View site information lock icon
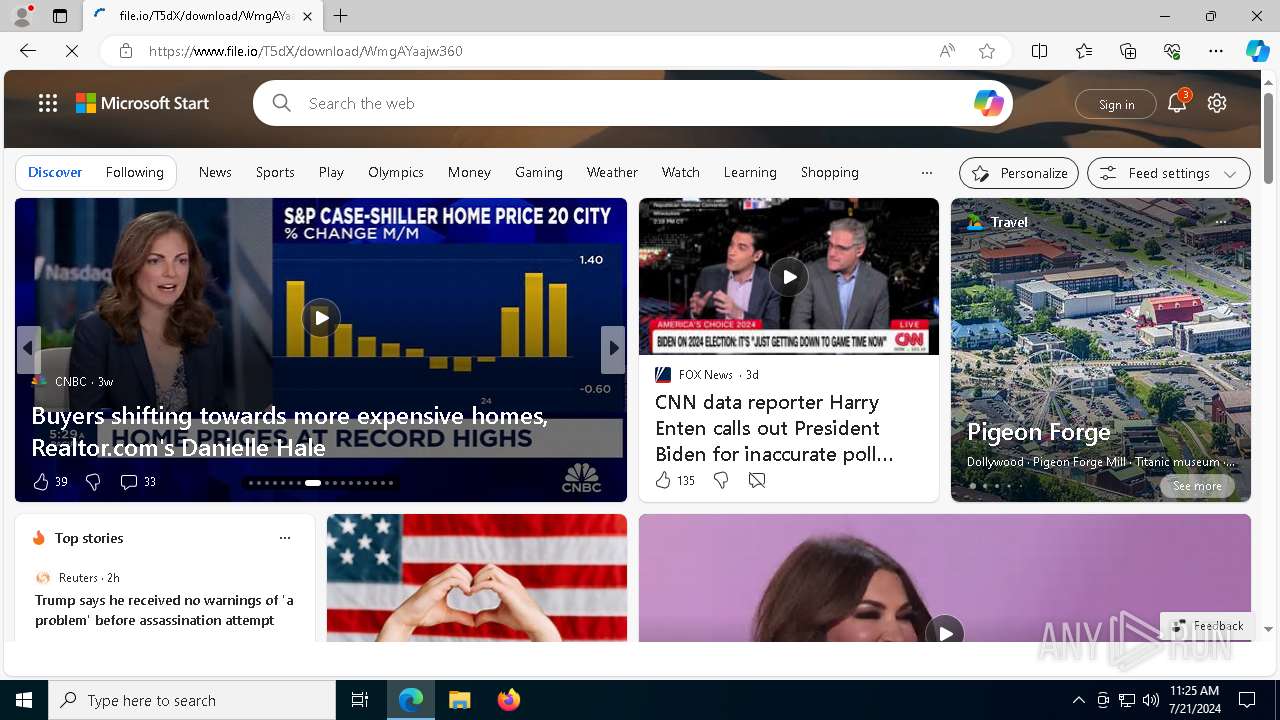Viewport: 1280px width, 720px height. (126, 50)
